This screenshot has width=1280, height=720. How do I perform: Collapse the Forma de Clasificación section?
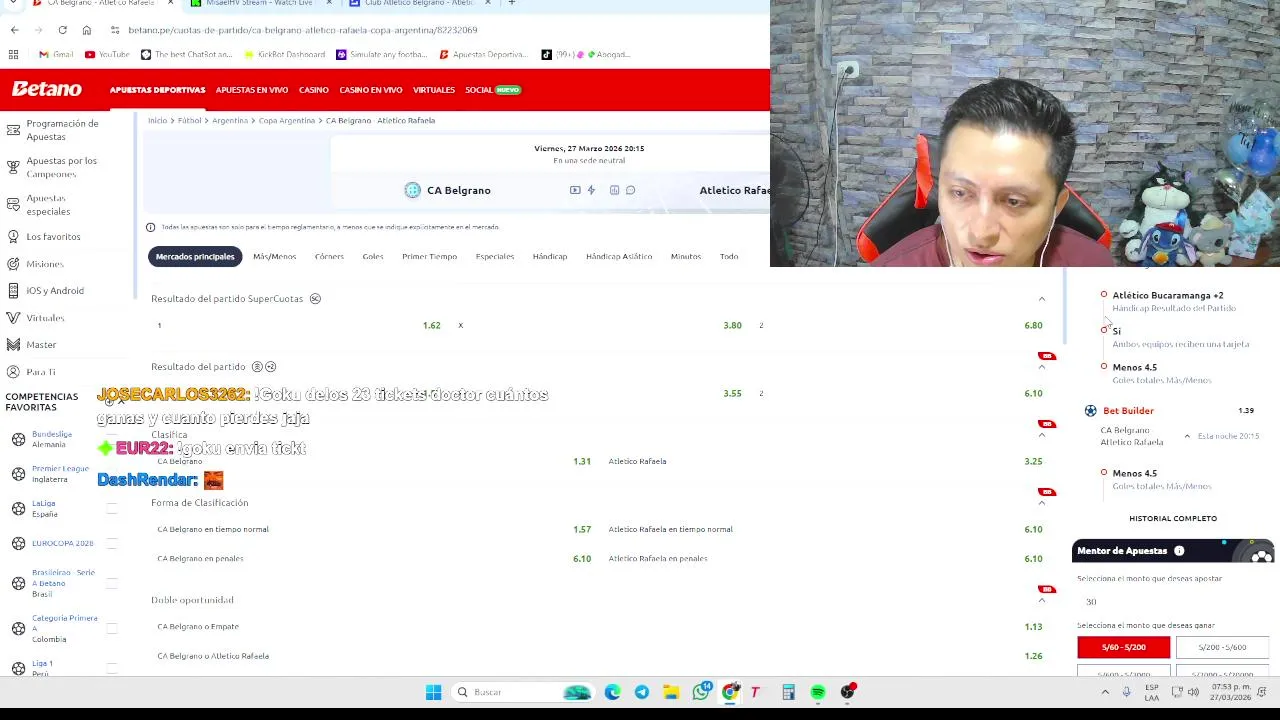point(1041,503)
